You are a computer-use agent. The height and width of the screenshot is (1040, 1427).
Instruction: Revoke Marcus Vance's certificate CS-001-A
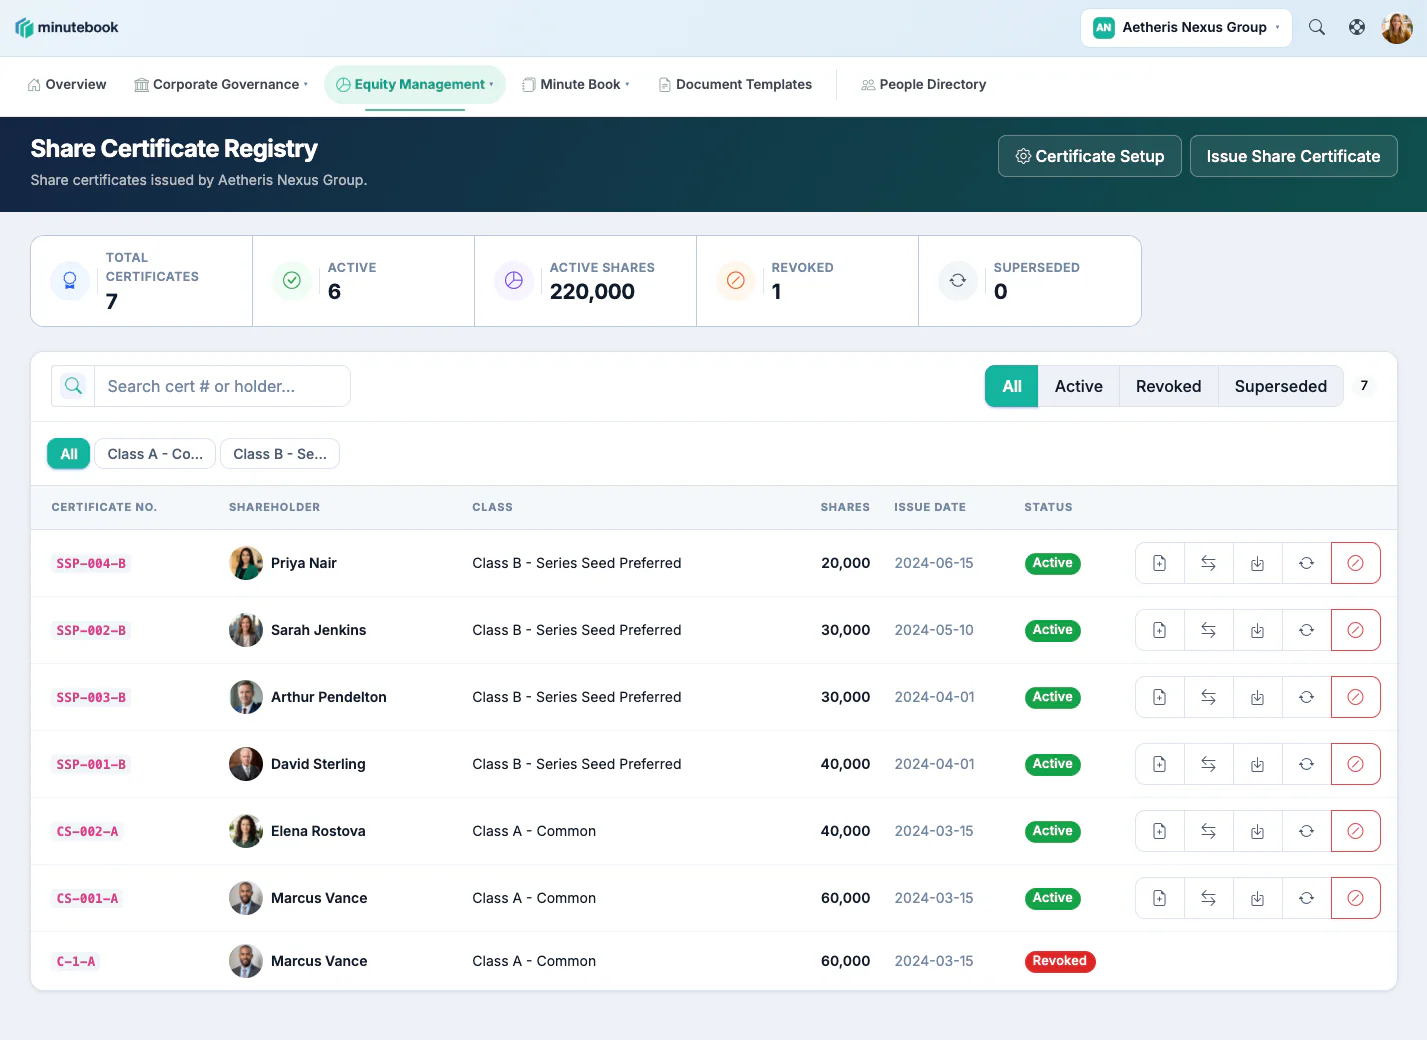1355,898
